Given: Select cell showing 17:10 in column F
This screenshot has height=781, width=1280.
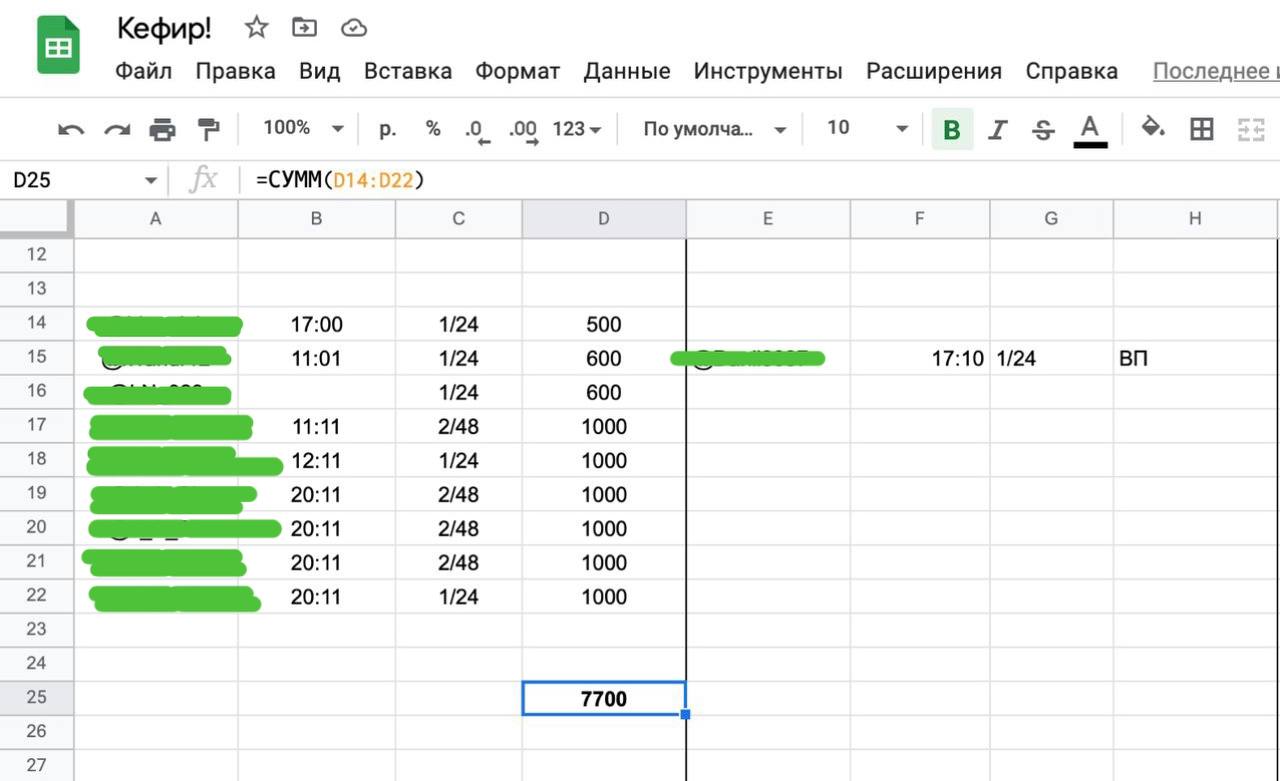Looking at the screenshot, I should click(920, 358).
